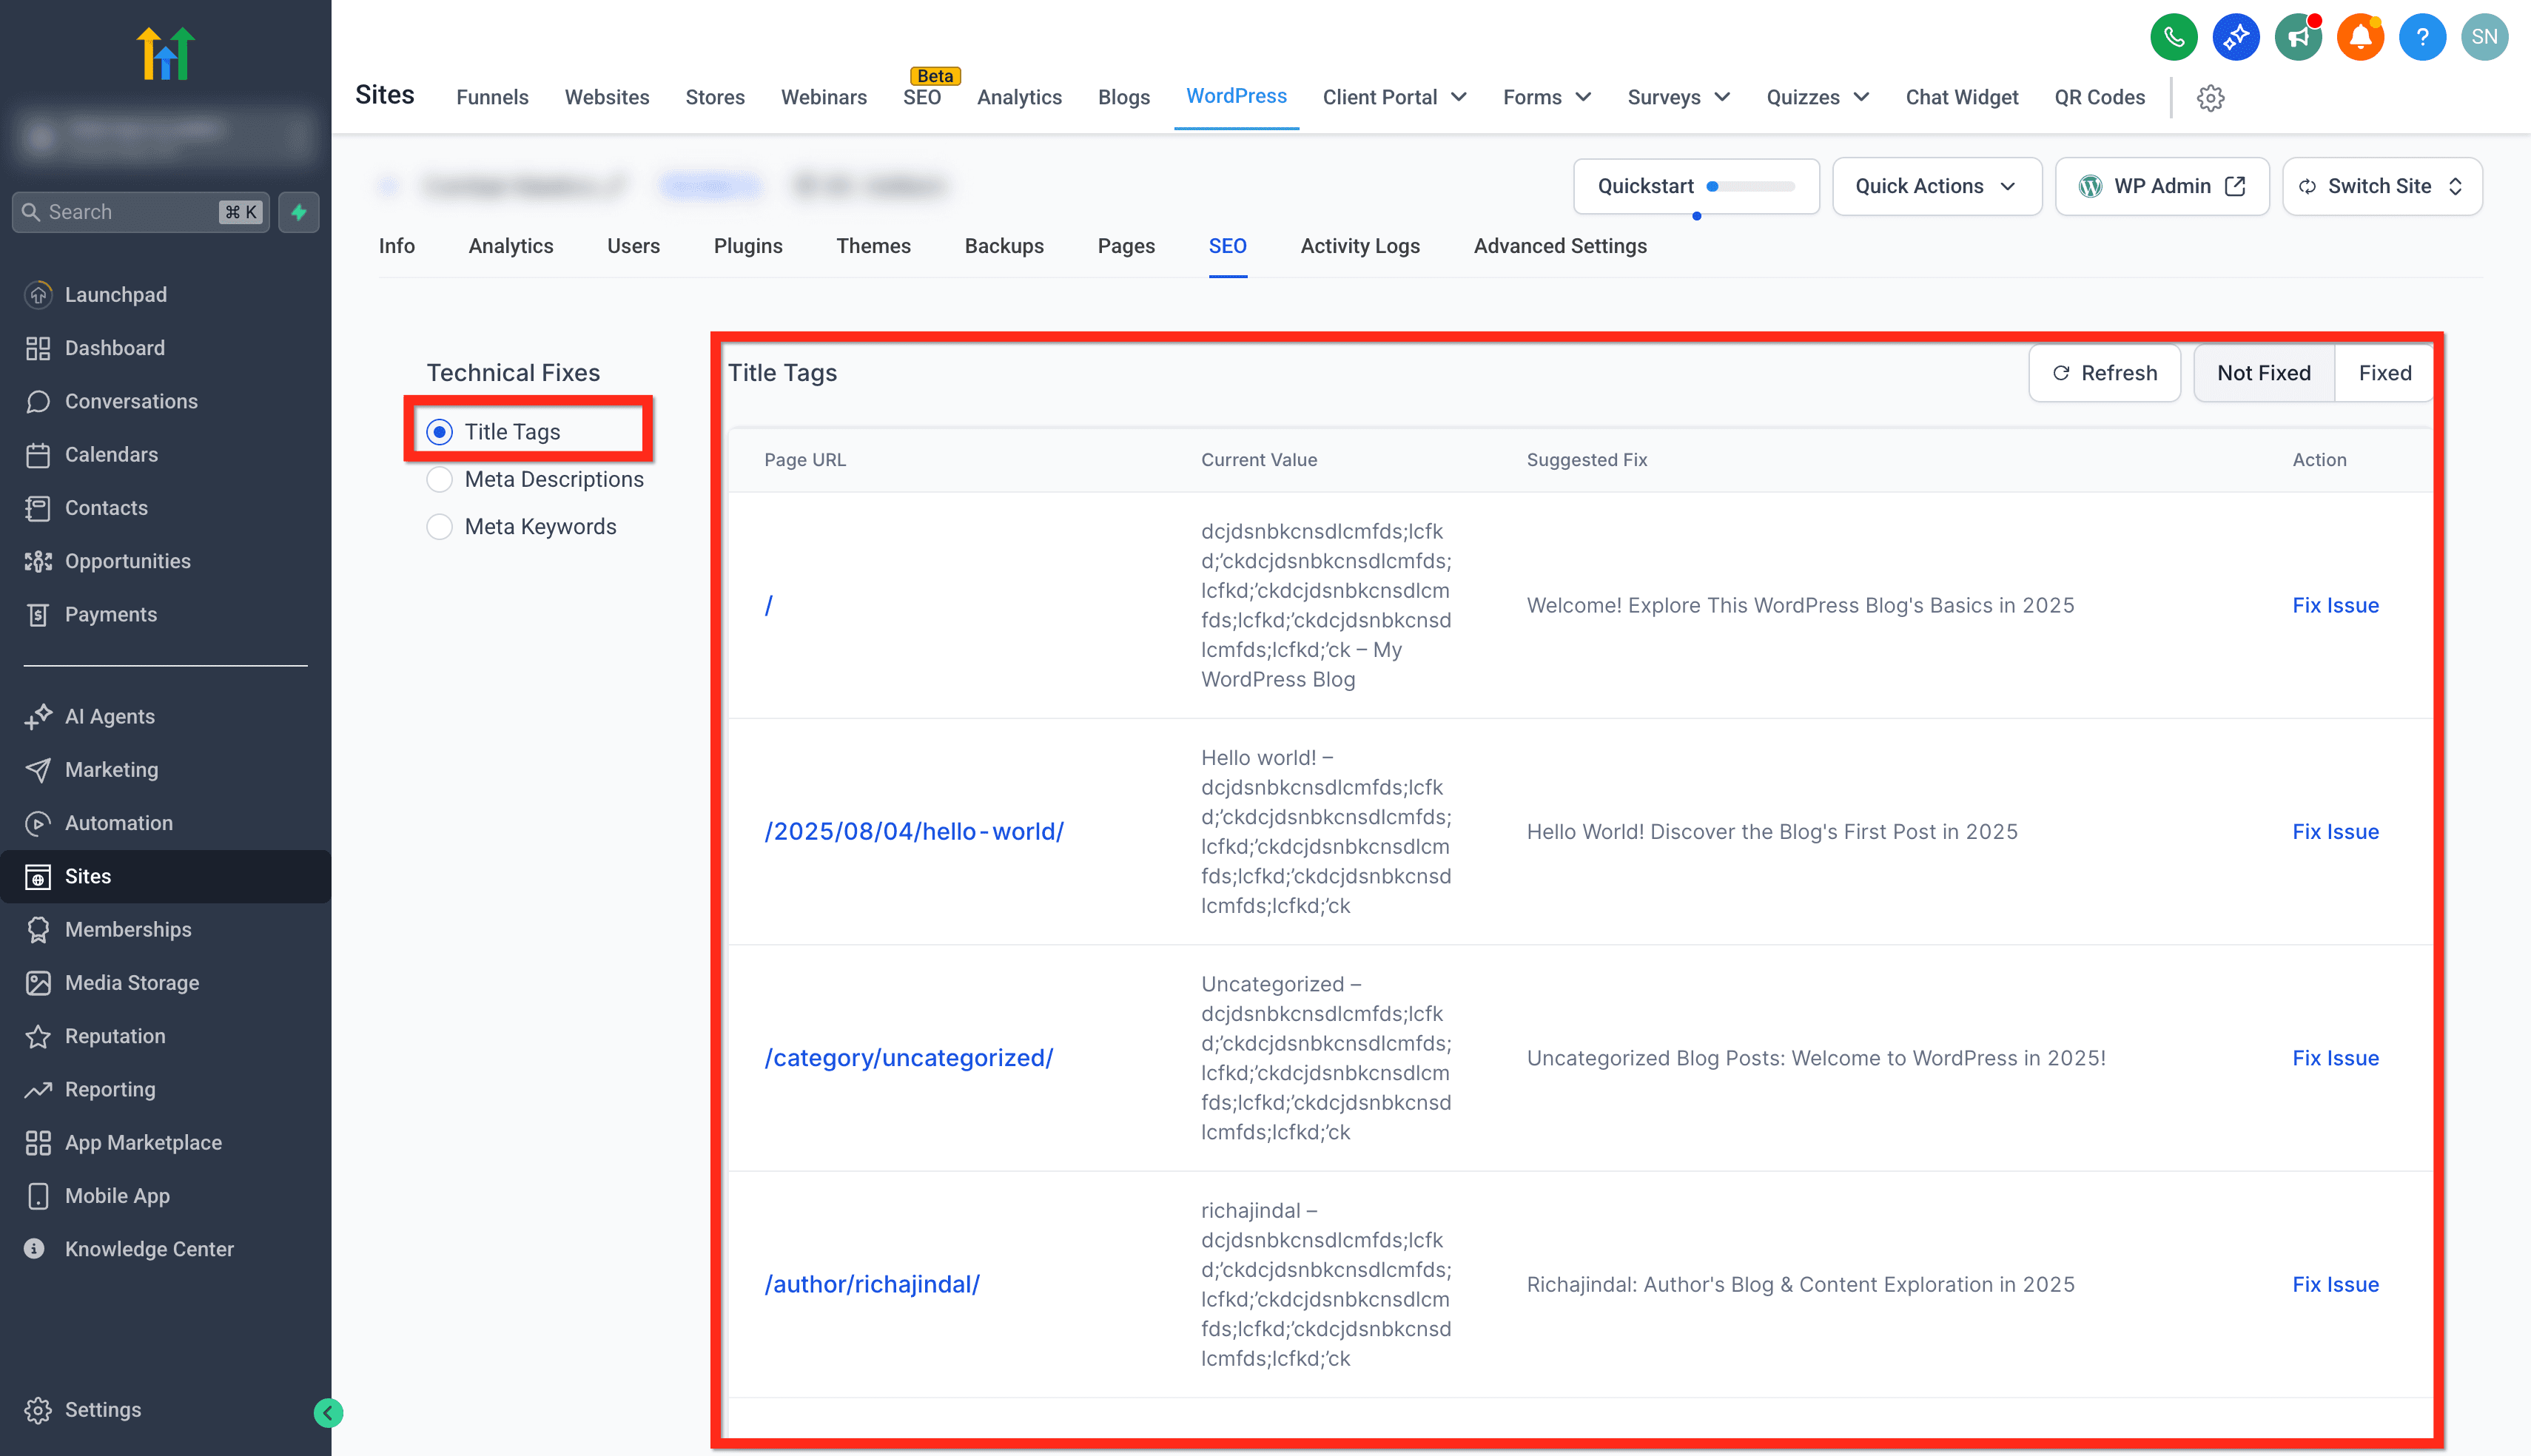Open the megaphone announcements icon
2531x1456 pixels.
(x=2297, y=37)
